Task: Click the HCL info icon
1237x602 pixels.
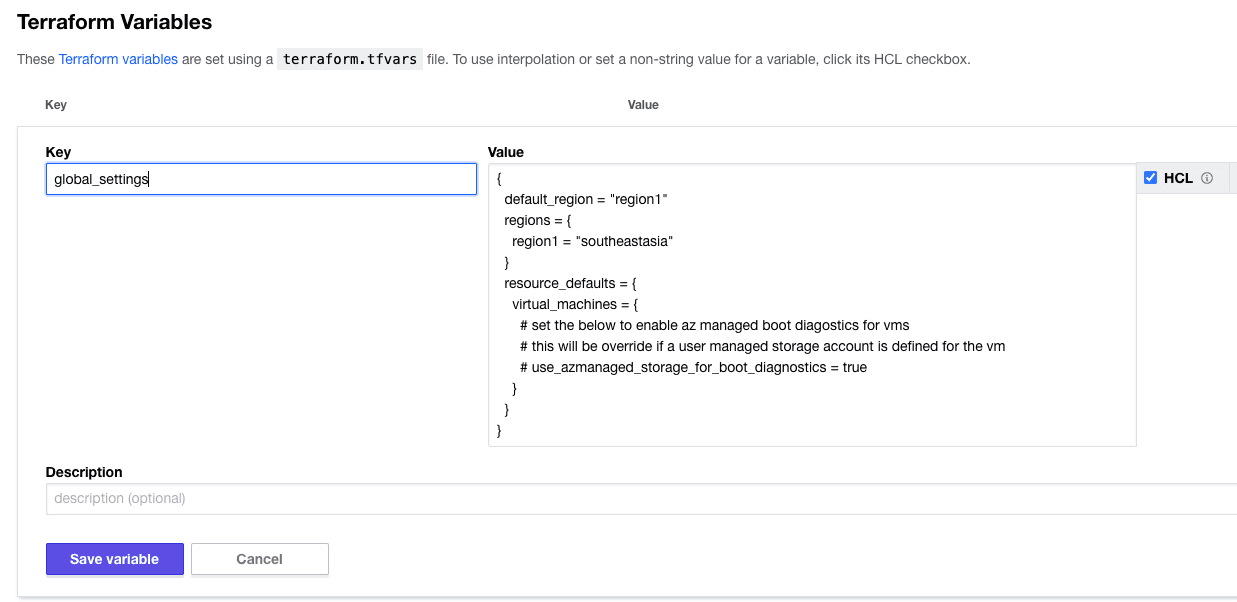Action: coord(1207,178)
